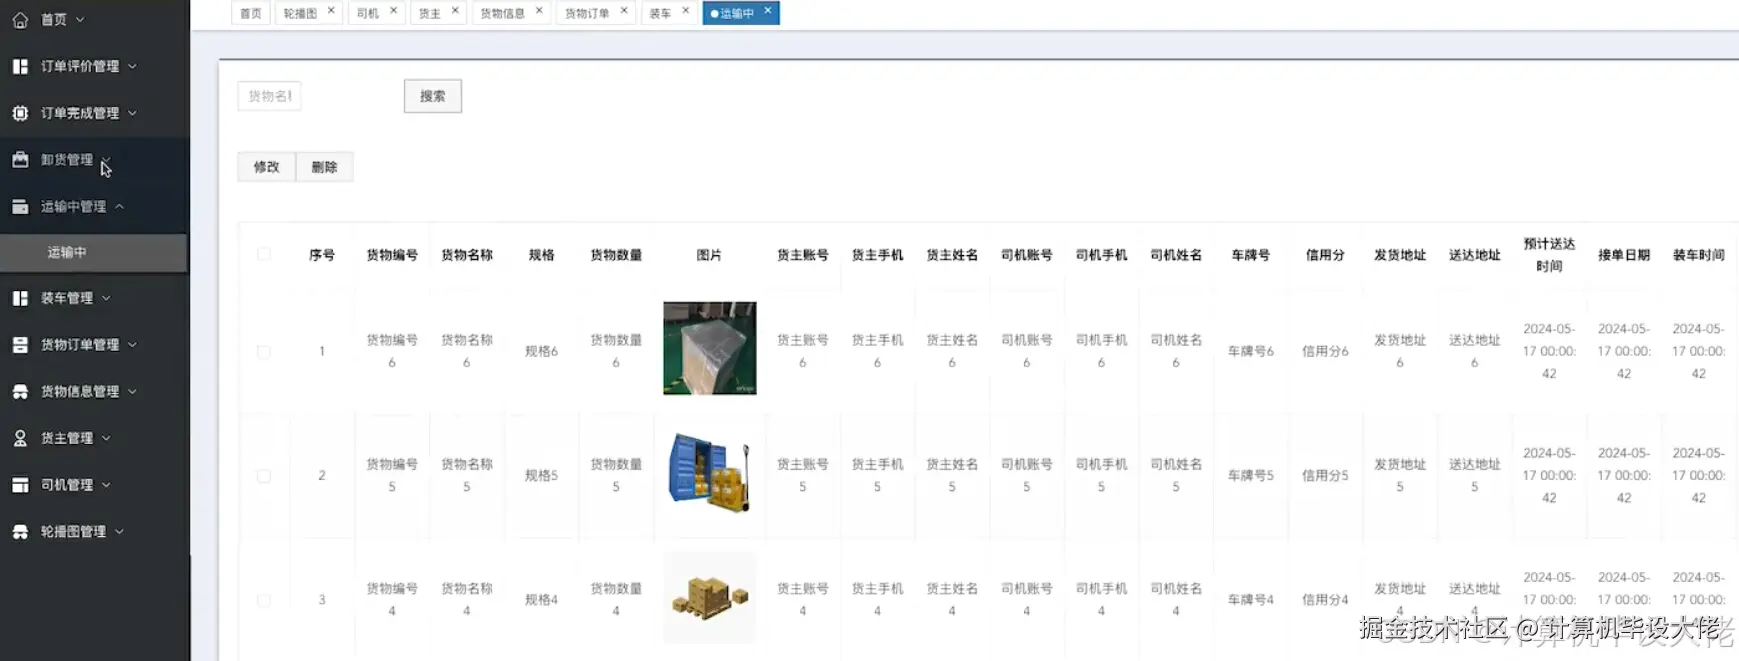The image size is (1739, 661).
Task: Click the 司机管理 sidebar icon
Action: tap(20, 485)
